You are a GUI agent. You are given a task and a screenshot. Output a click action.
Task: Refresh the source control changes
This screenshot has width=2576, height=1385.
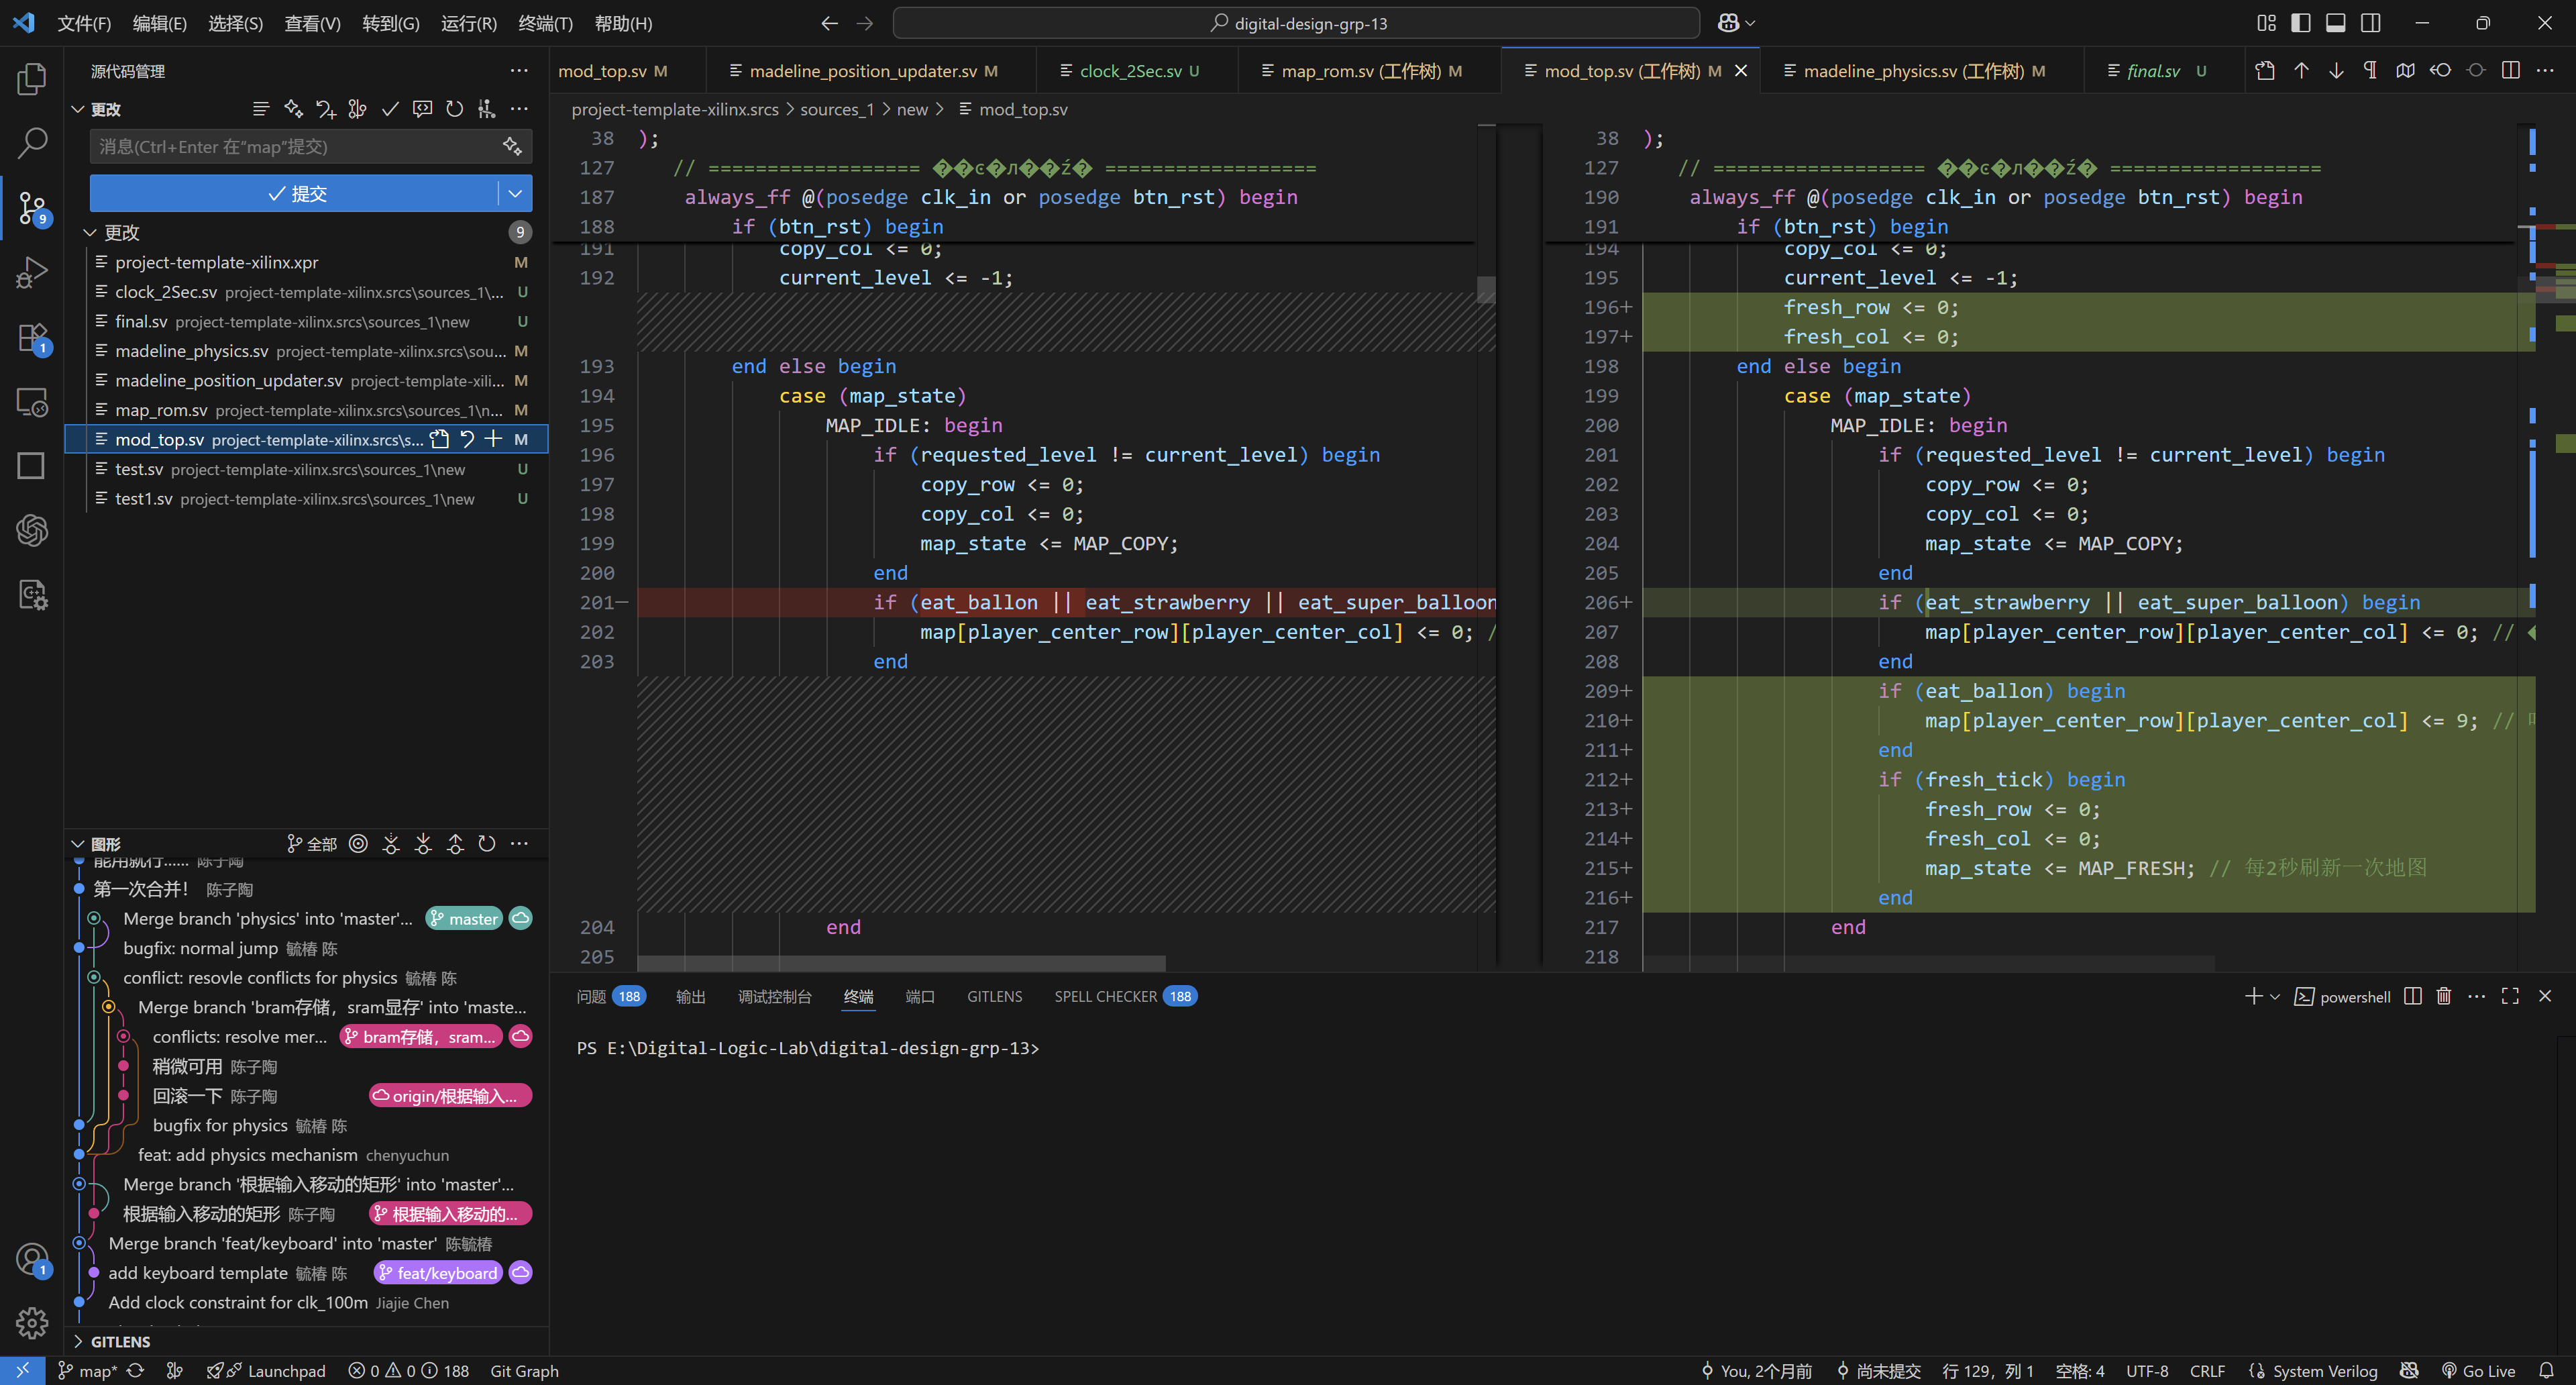(x=454, y=109)
